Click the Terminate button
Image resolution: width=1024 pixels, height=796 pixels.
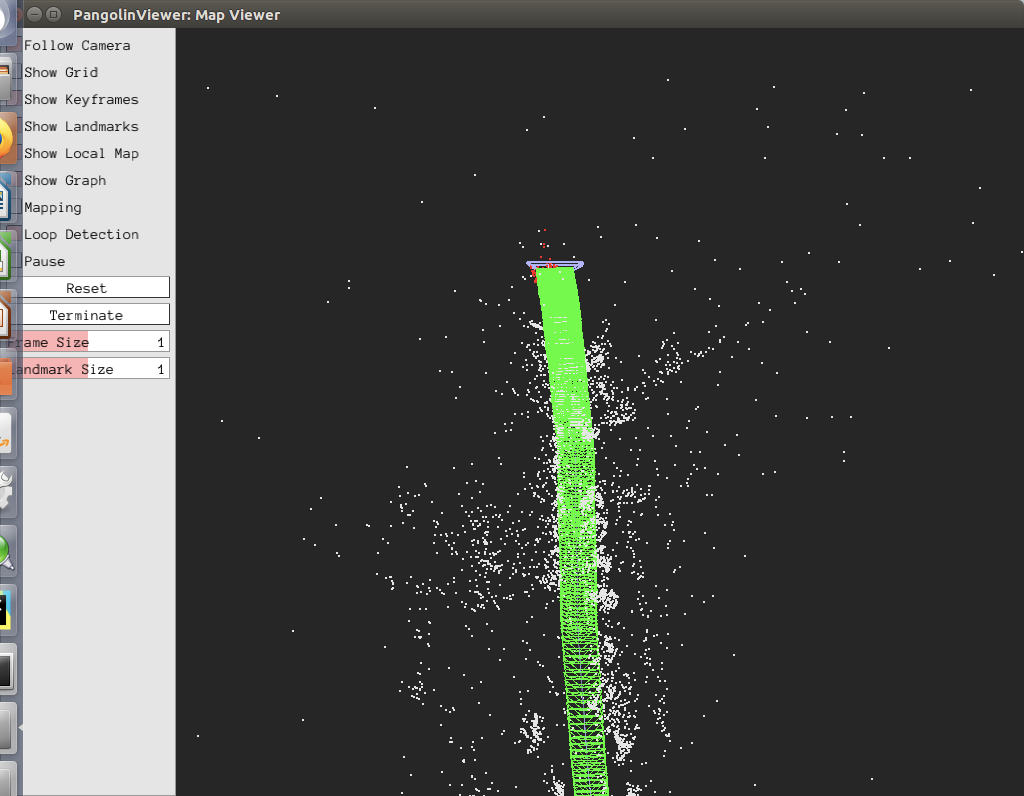click(x=95, y=314)
